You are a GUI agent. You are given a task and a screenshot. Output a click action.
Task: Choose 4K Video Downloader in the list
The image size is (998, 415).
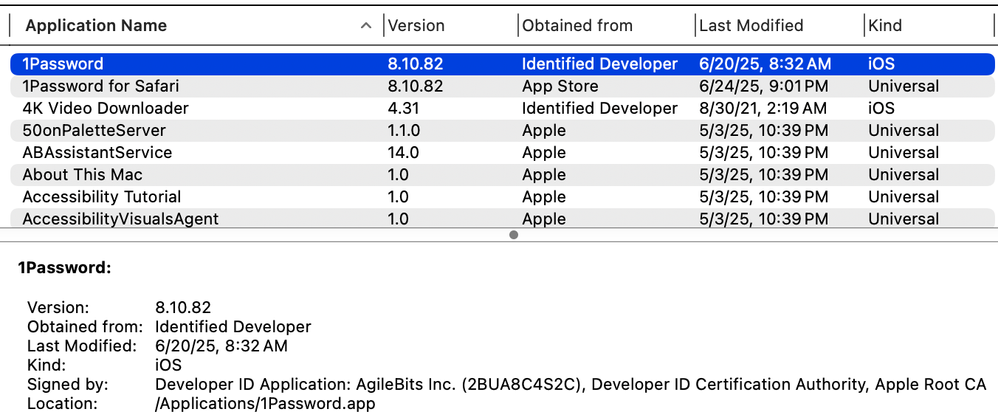pos(105,108)
